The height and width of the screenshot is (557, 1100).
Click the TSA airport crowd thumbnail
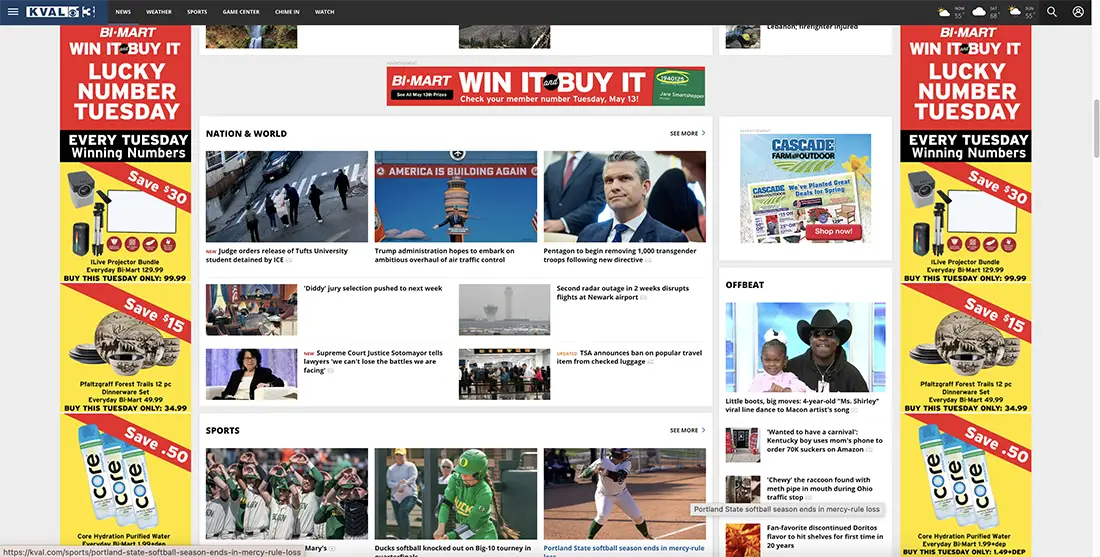point(504,374)
